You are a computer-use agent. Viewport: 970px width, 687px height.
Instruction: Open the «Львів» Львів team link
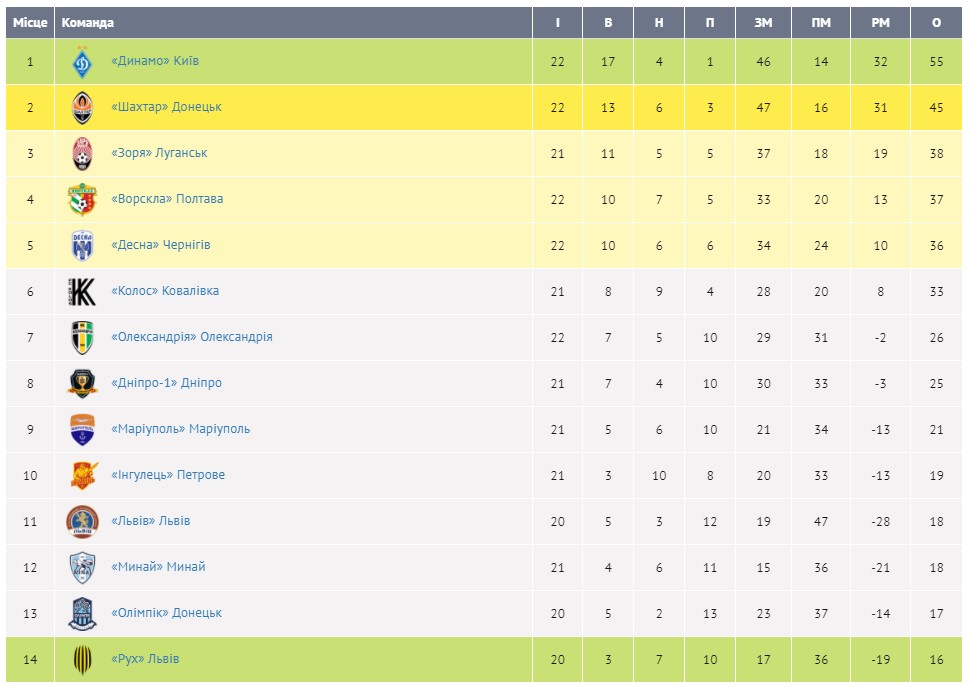(150, 521)
